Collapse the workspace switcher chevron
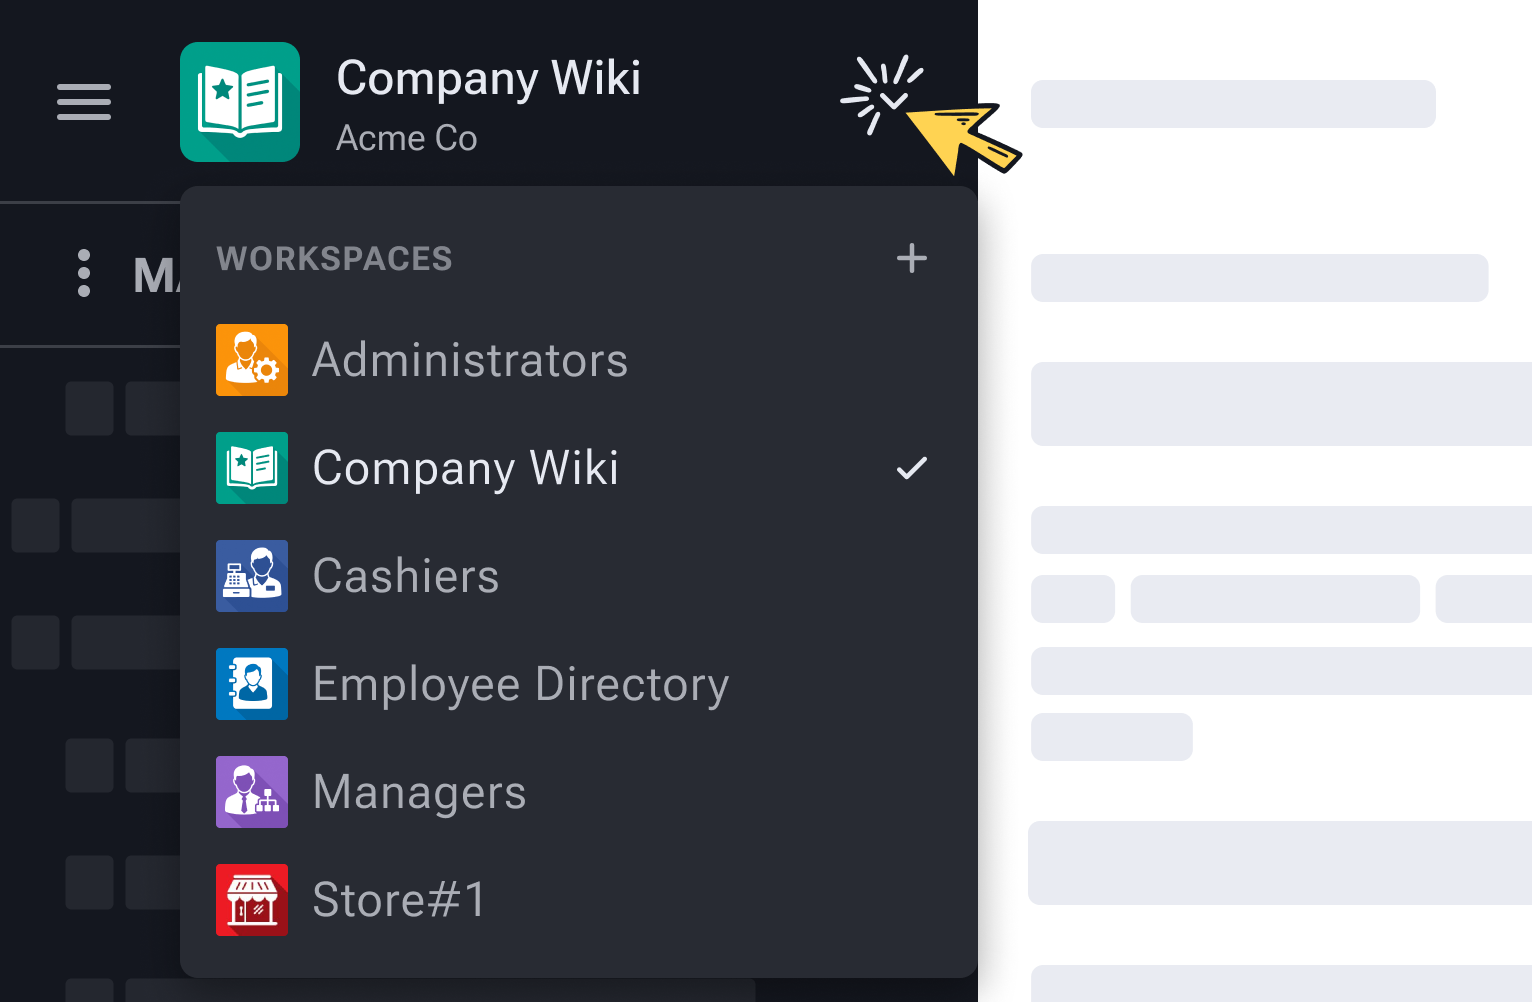1532x1002 pixels. 893,100
